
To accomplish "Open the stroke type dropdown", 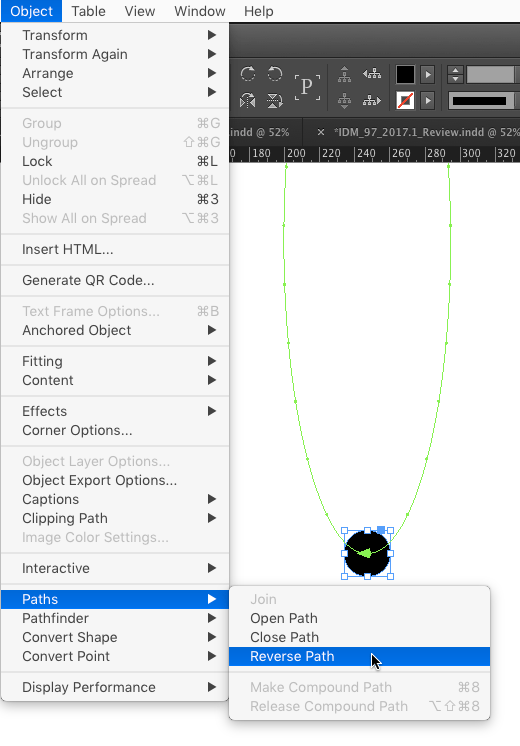I will tap(482, 100).
